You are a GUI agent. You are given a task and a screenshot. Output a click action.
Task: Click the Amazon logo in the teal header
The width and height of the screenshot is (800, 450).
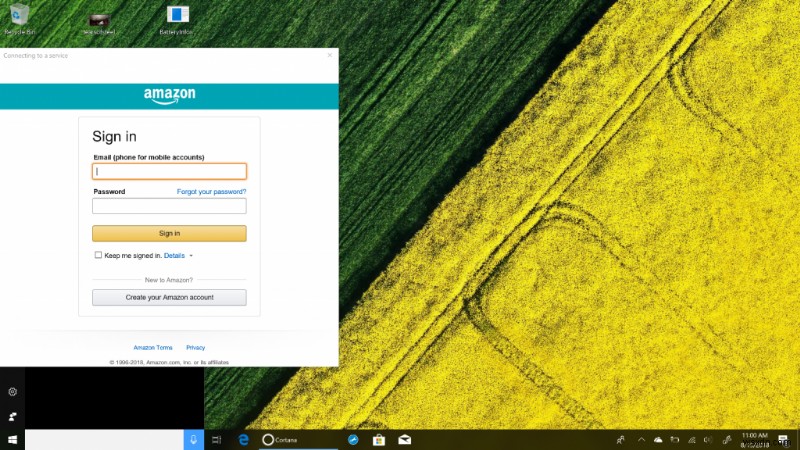[169, 96]
